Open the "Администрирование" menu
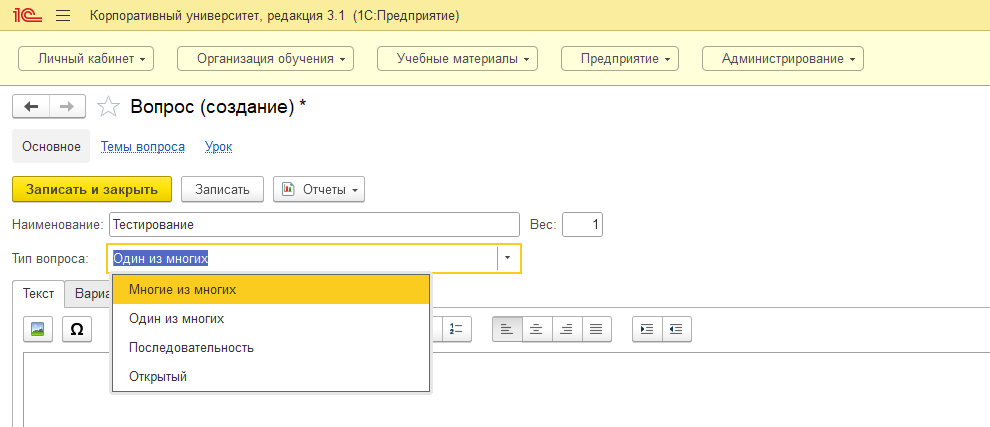Screen dimensions: 990x427 point(783,59)
